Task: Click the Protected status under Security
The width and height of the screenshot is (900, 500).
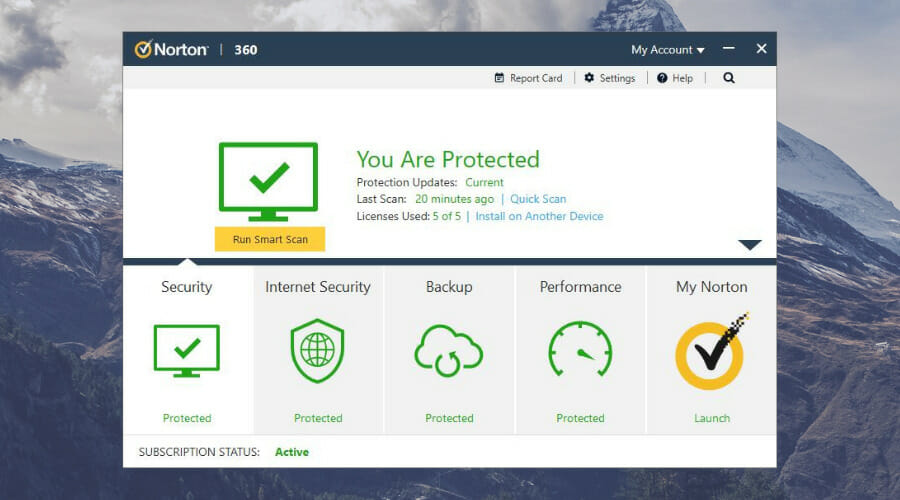Action: [187, 418]
